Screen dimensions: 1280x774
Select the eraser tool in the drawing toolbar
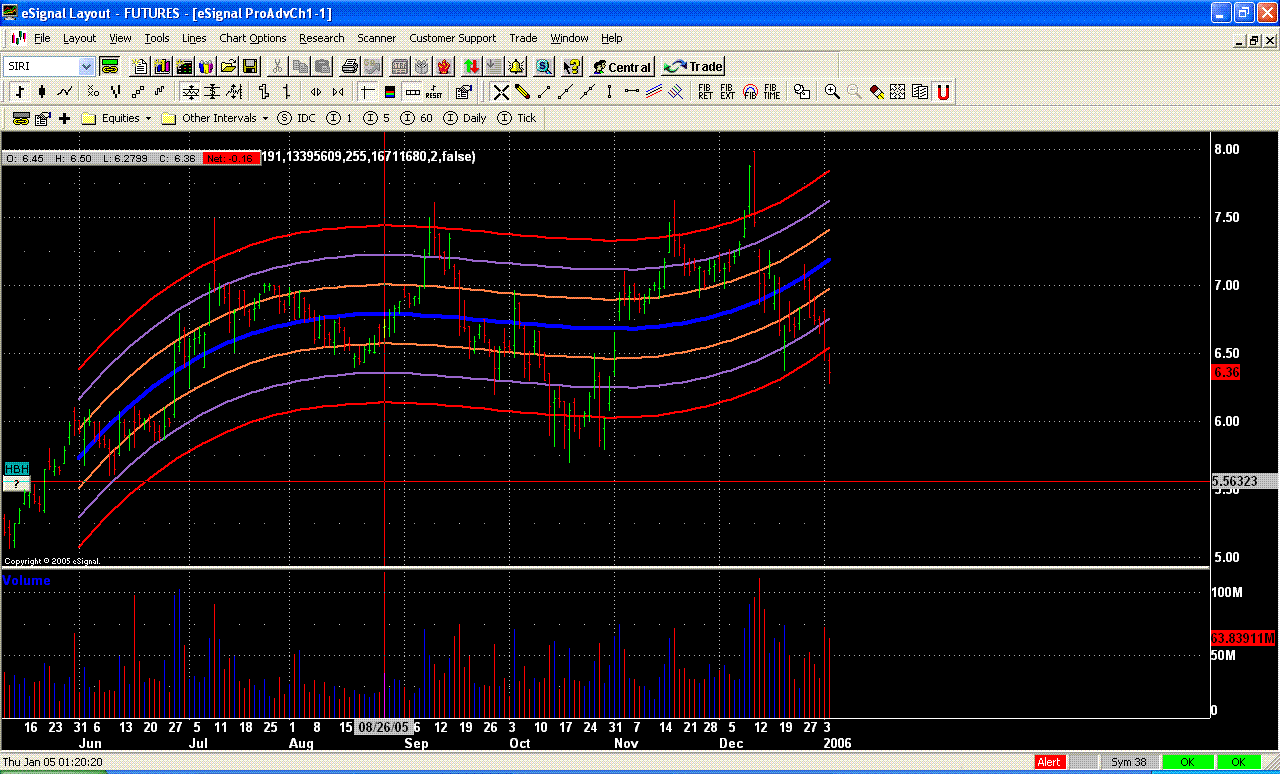tap(876, 92)
